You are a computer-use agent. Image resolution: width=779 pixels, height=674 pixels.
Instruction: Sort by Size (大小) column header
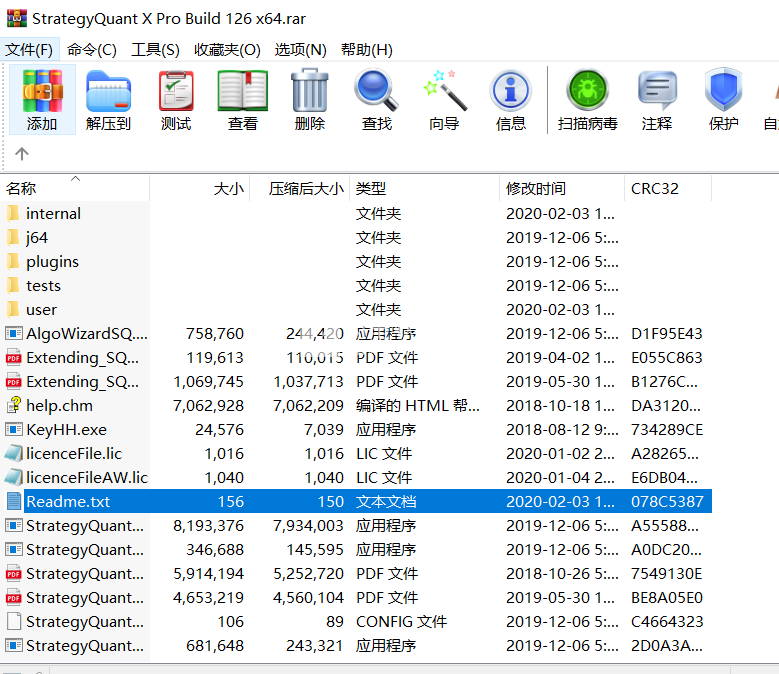tap(200, 188)
